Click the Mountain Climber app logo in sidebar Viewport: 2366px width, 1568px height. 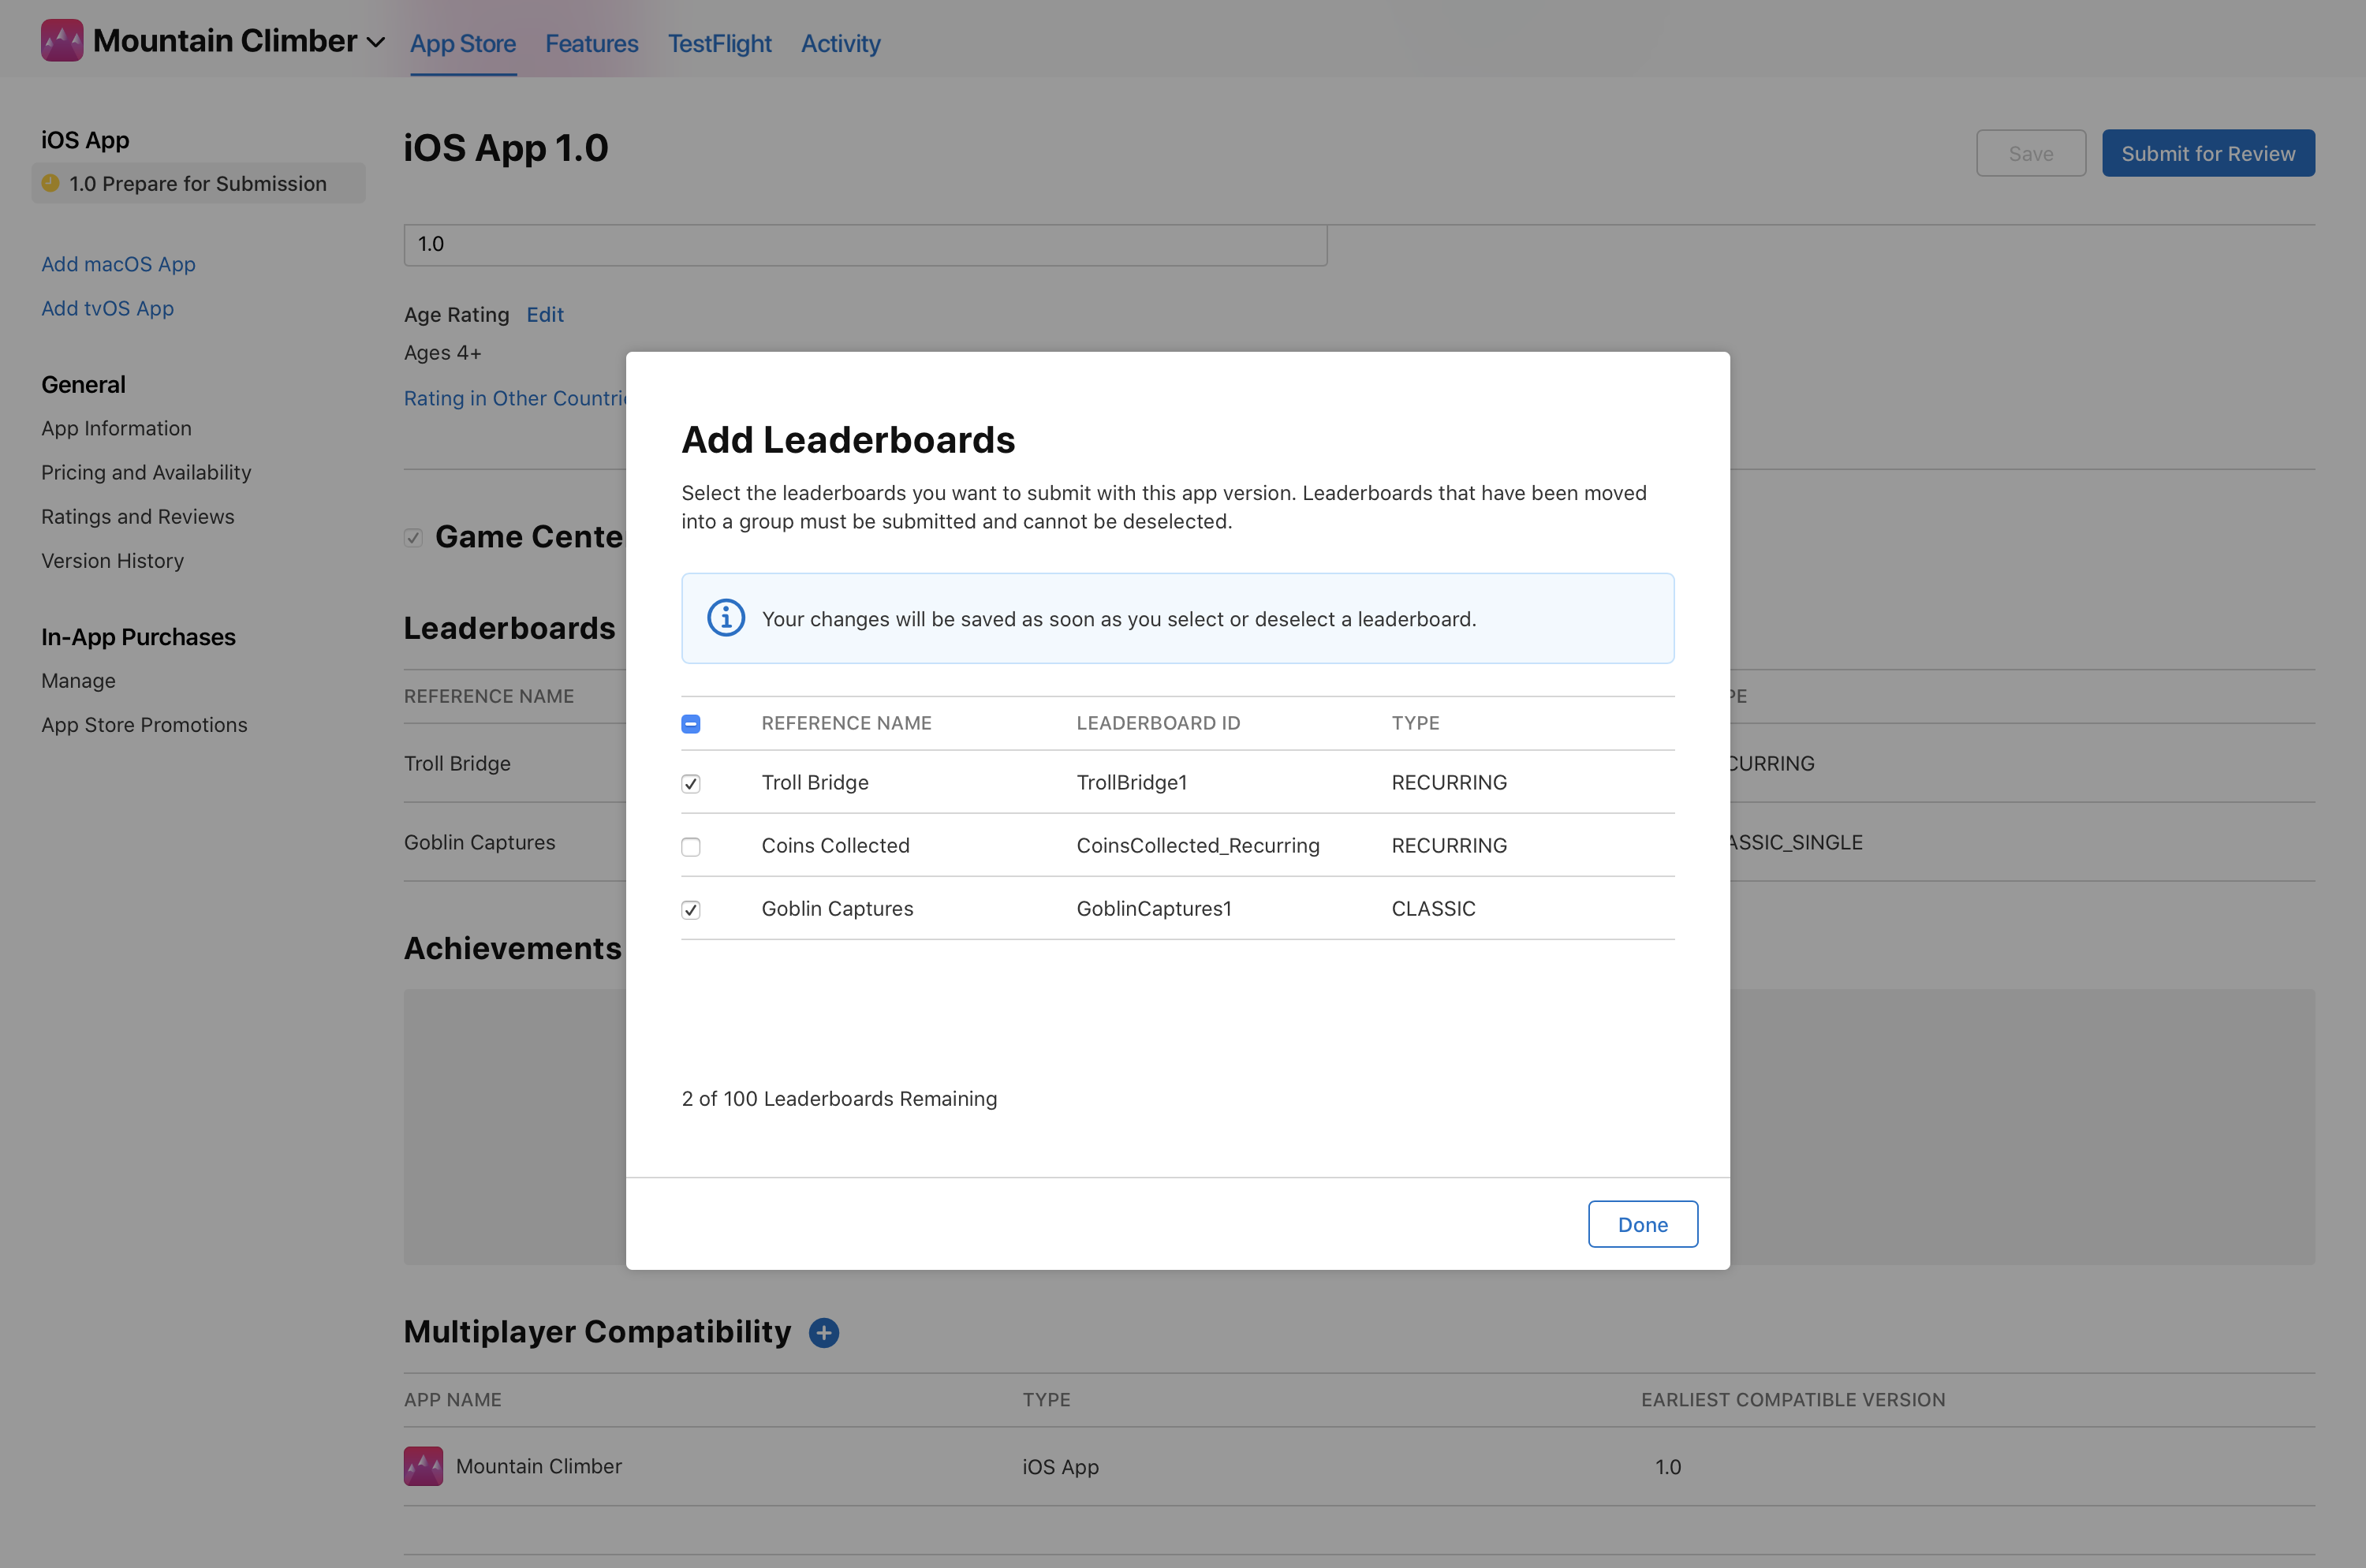coord(58,39)
